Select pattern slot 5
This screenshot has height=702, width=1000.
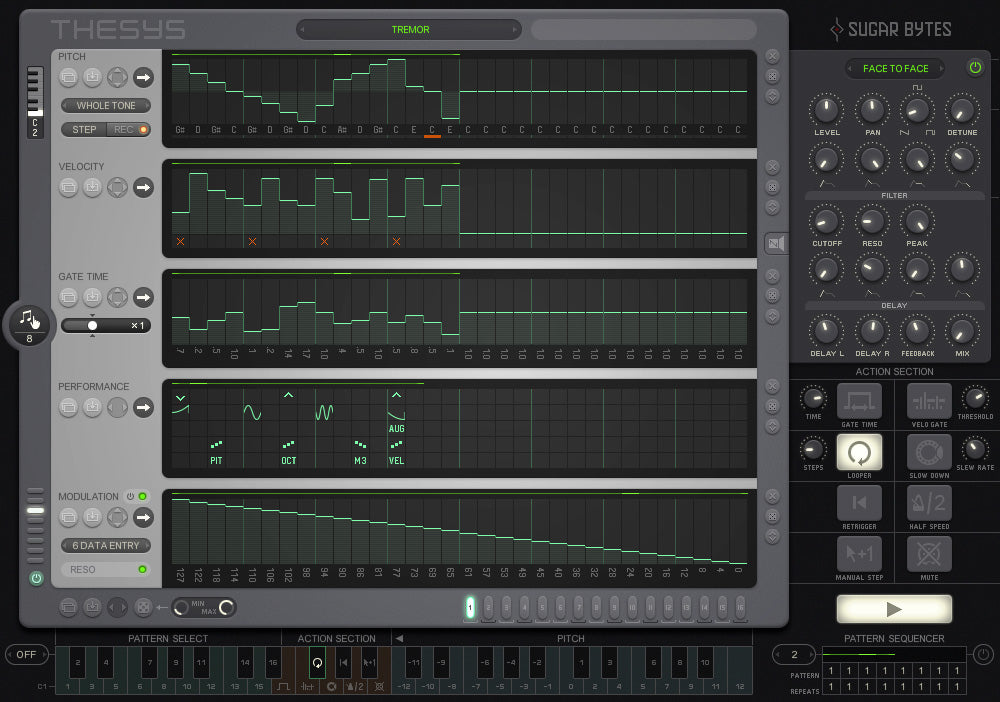(x=542, y=607)
